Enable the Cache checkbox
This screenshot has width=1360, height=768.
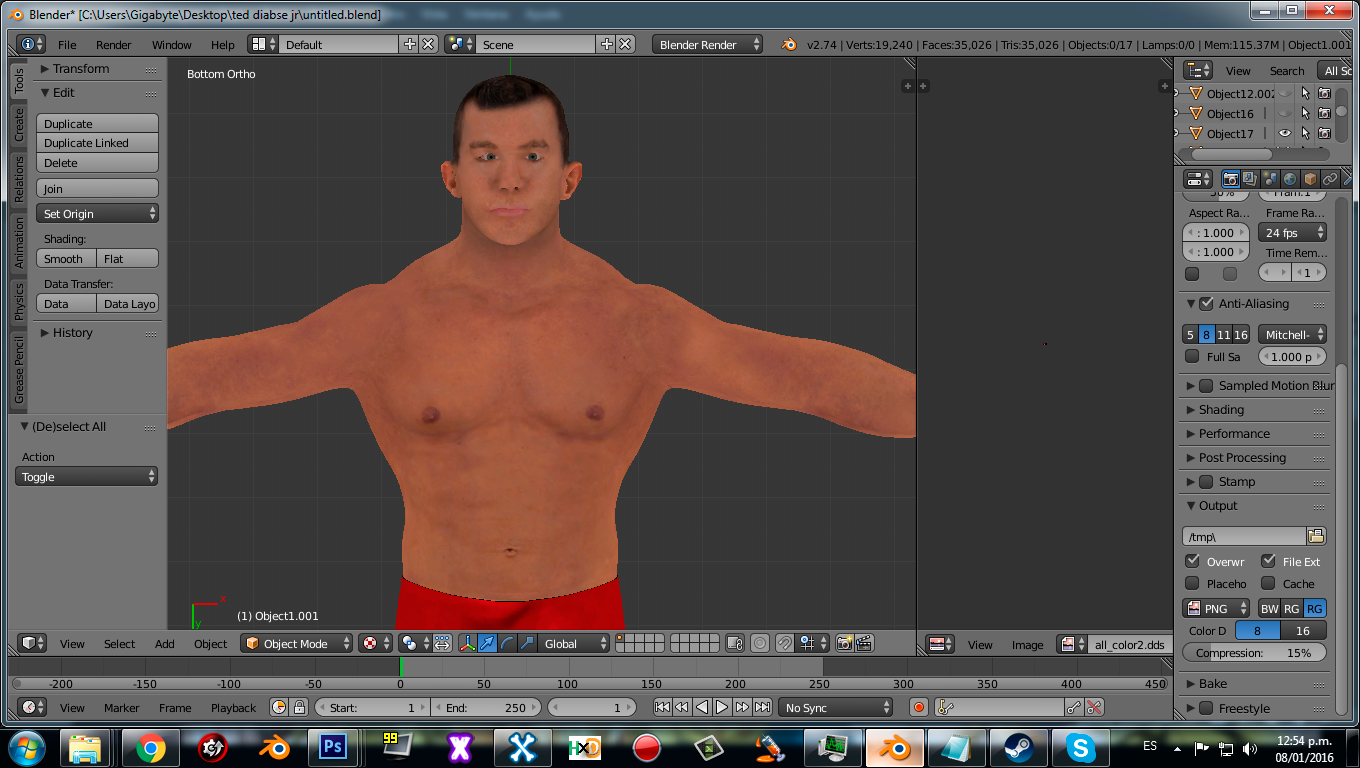click(x=1268, y=583)
